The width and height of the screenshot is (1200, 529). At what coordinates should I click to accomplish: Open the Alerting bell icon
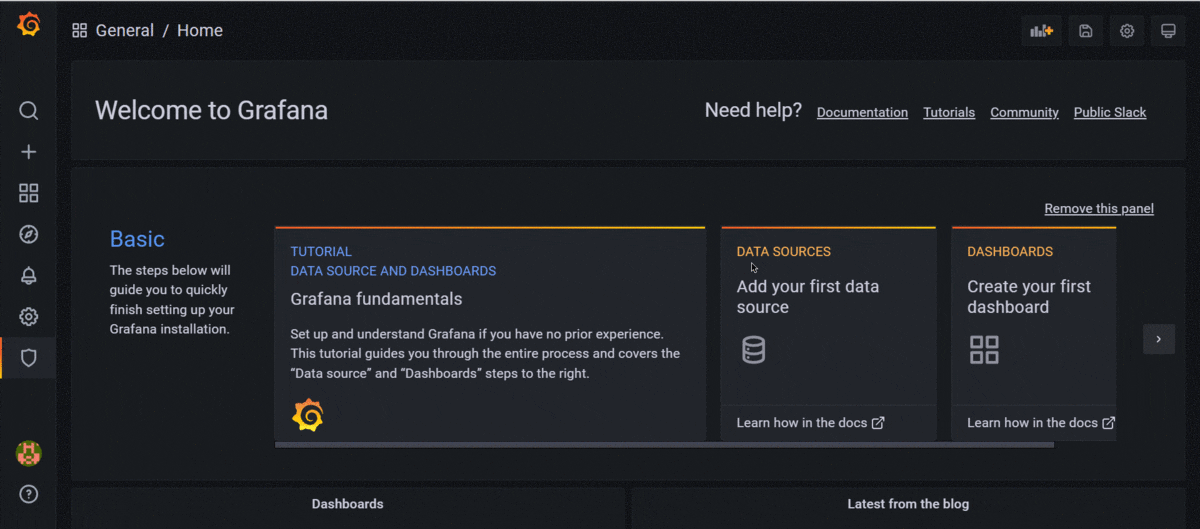[x=29, y=276]
